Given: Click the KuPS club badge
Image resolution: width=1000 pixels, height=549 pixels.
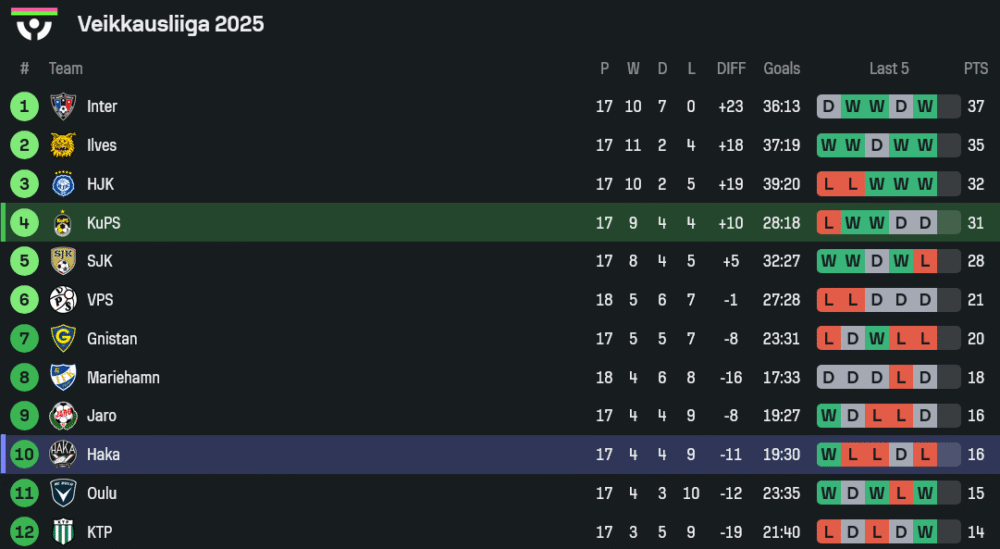Looking at the screenshot, I should pyautogui.click(x=63, y=223).
